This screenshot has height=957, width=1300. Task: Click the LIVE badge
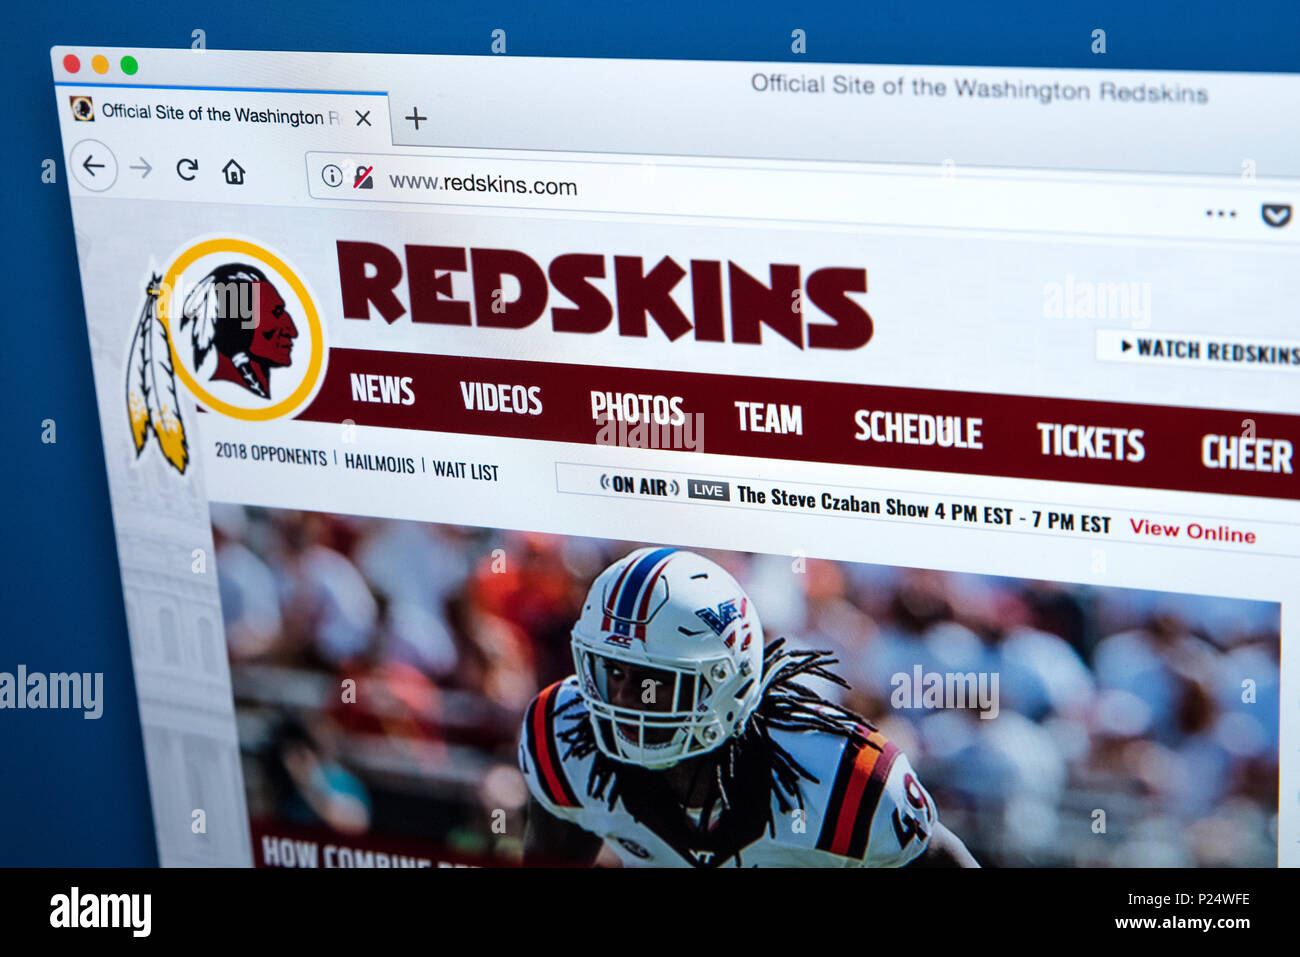(x=708, y=490)
